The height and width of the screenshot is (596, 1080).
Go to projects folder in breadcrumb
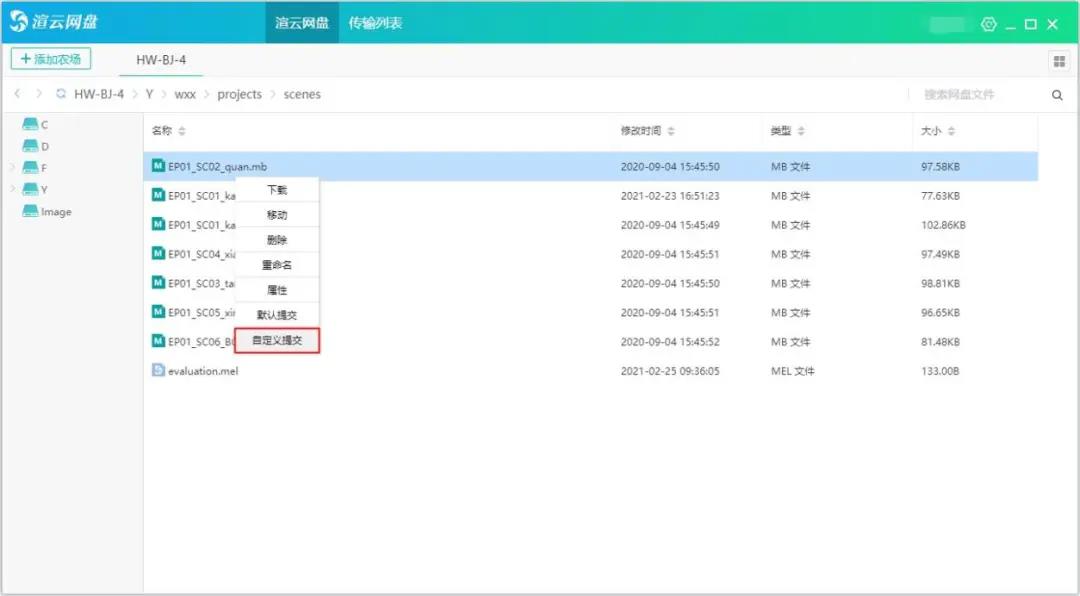coord(239,94)
